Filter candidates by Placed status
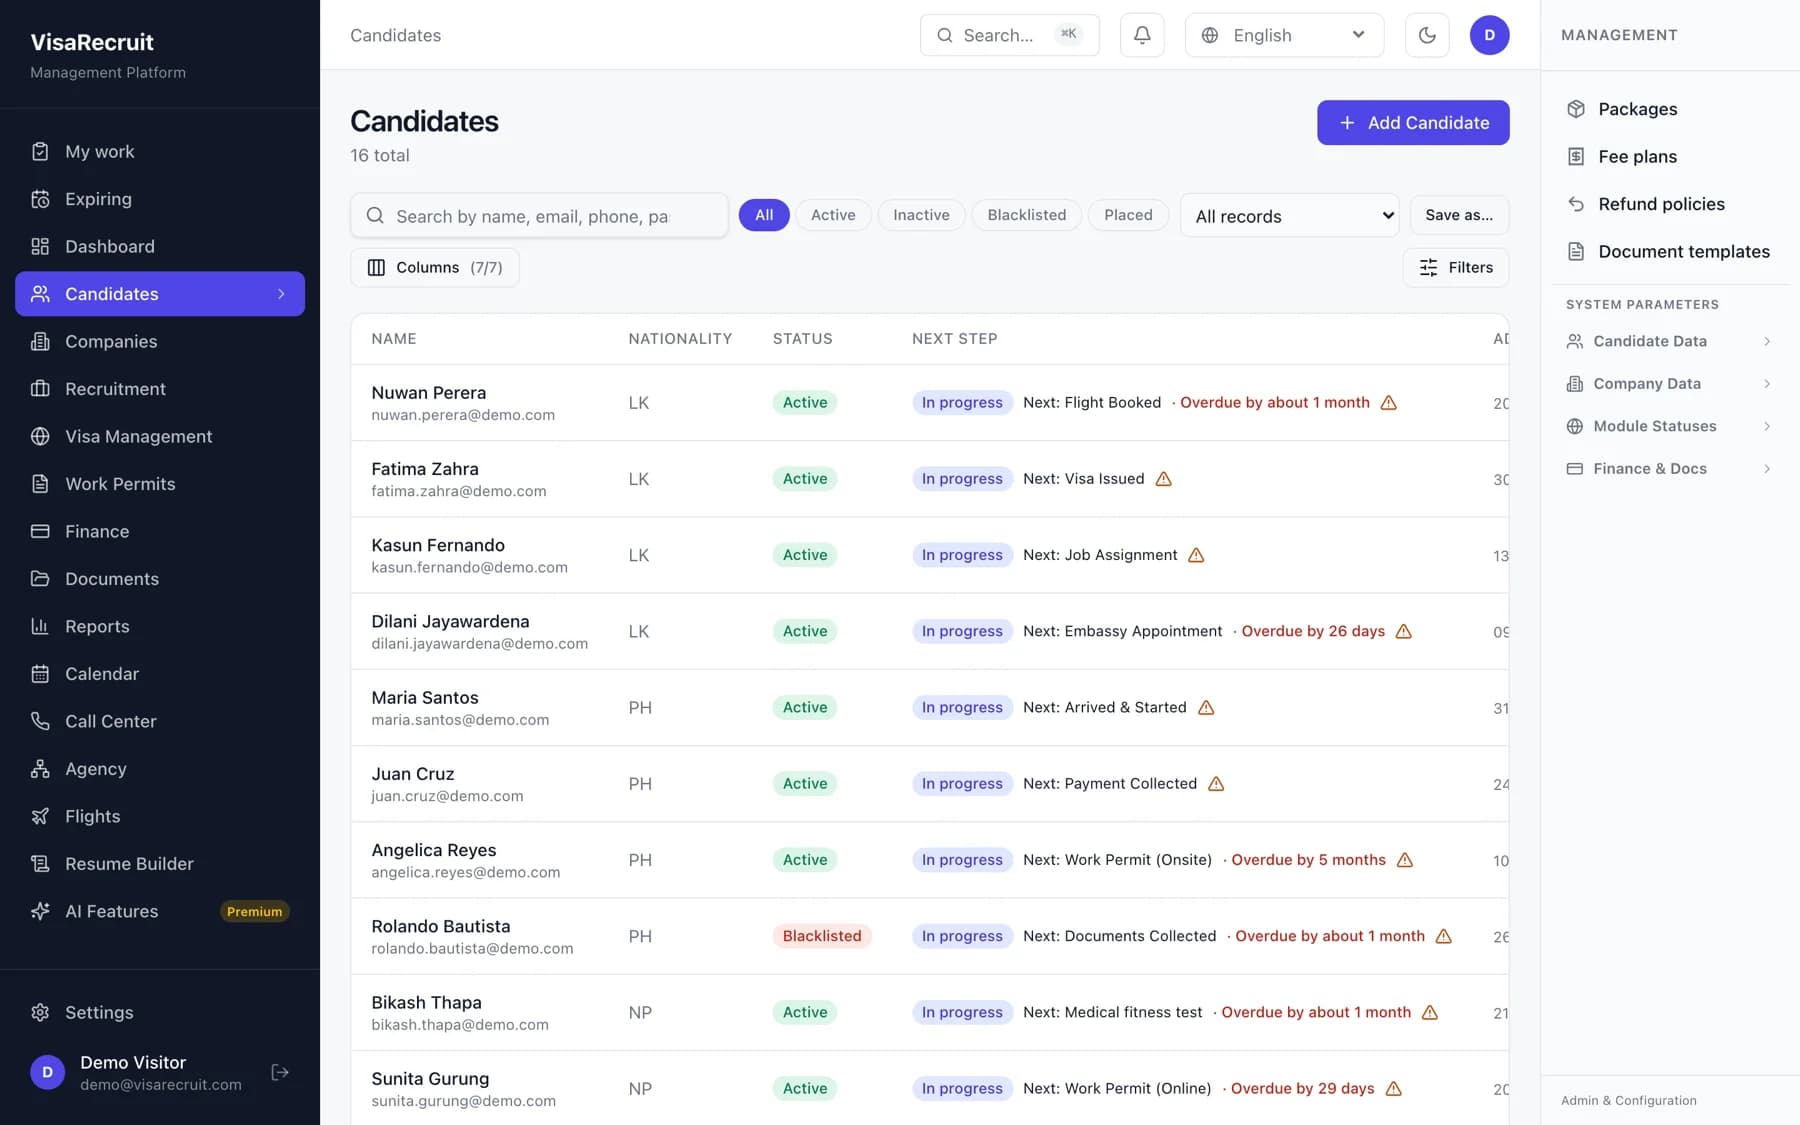The width and height of the screenshot is (1800, 1125). point(1128,215)
